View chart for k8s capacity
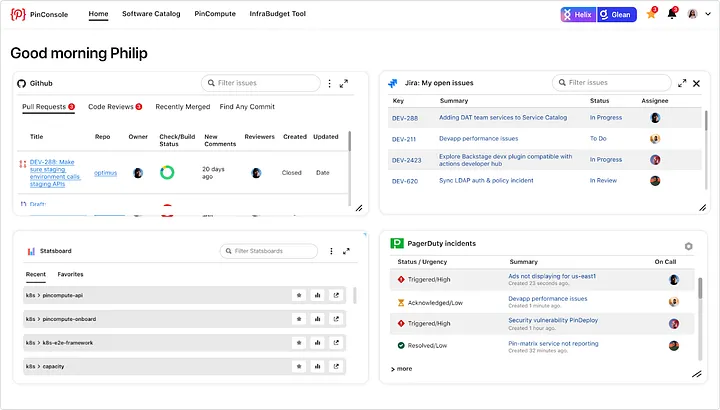This screenshot has width=720, height=410. (x=317, y=366)
